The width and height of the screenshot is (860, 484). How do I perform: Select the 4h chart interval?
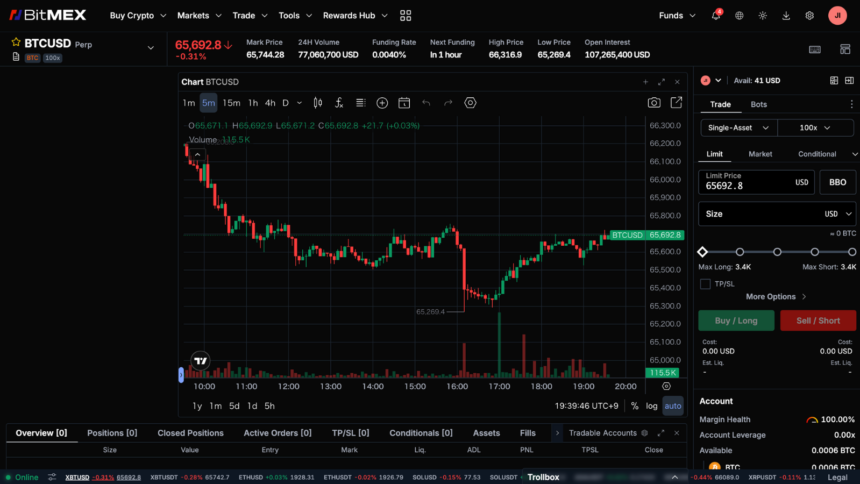tap(270, 103)
